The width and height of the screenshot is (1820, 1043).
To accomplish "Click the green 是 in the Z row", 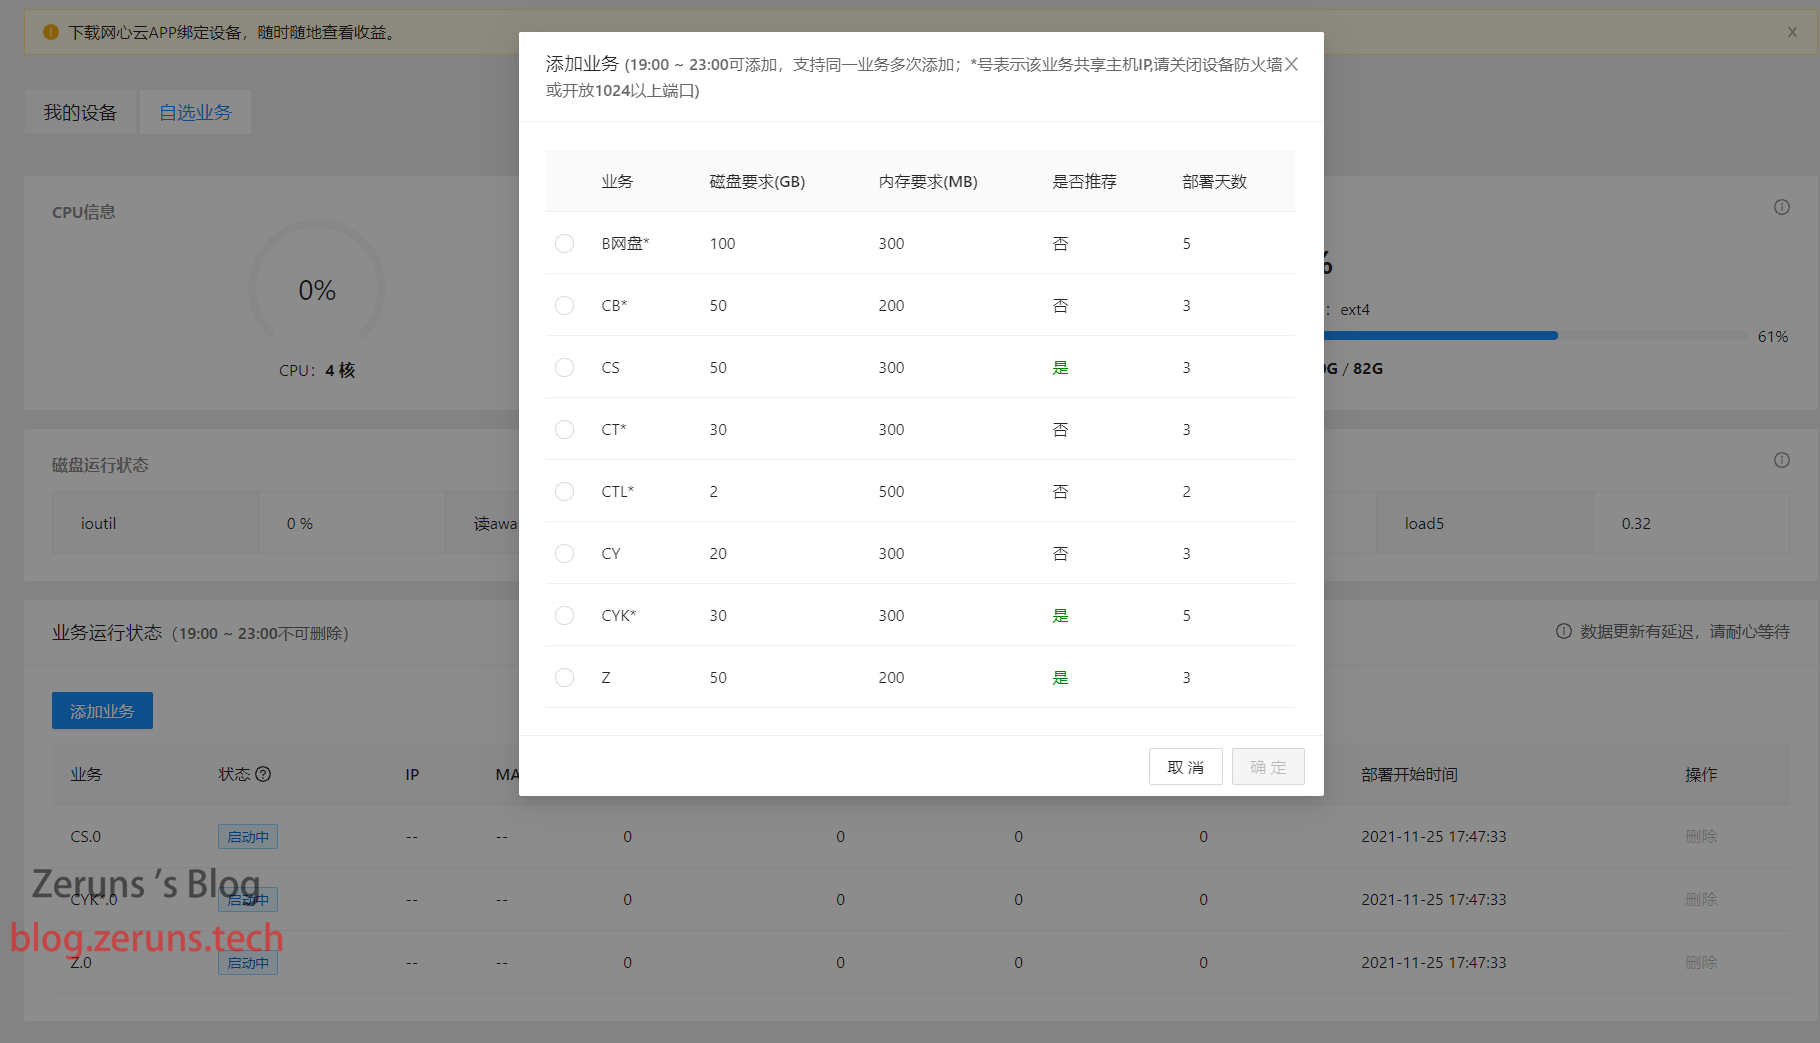I will 1060,677.
